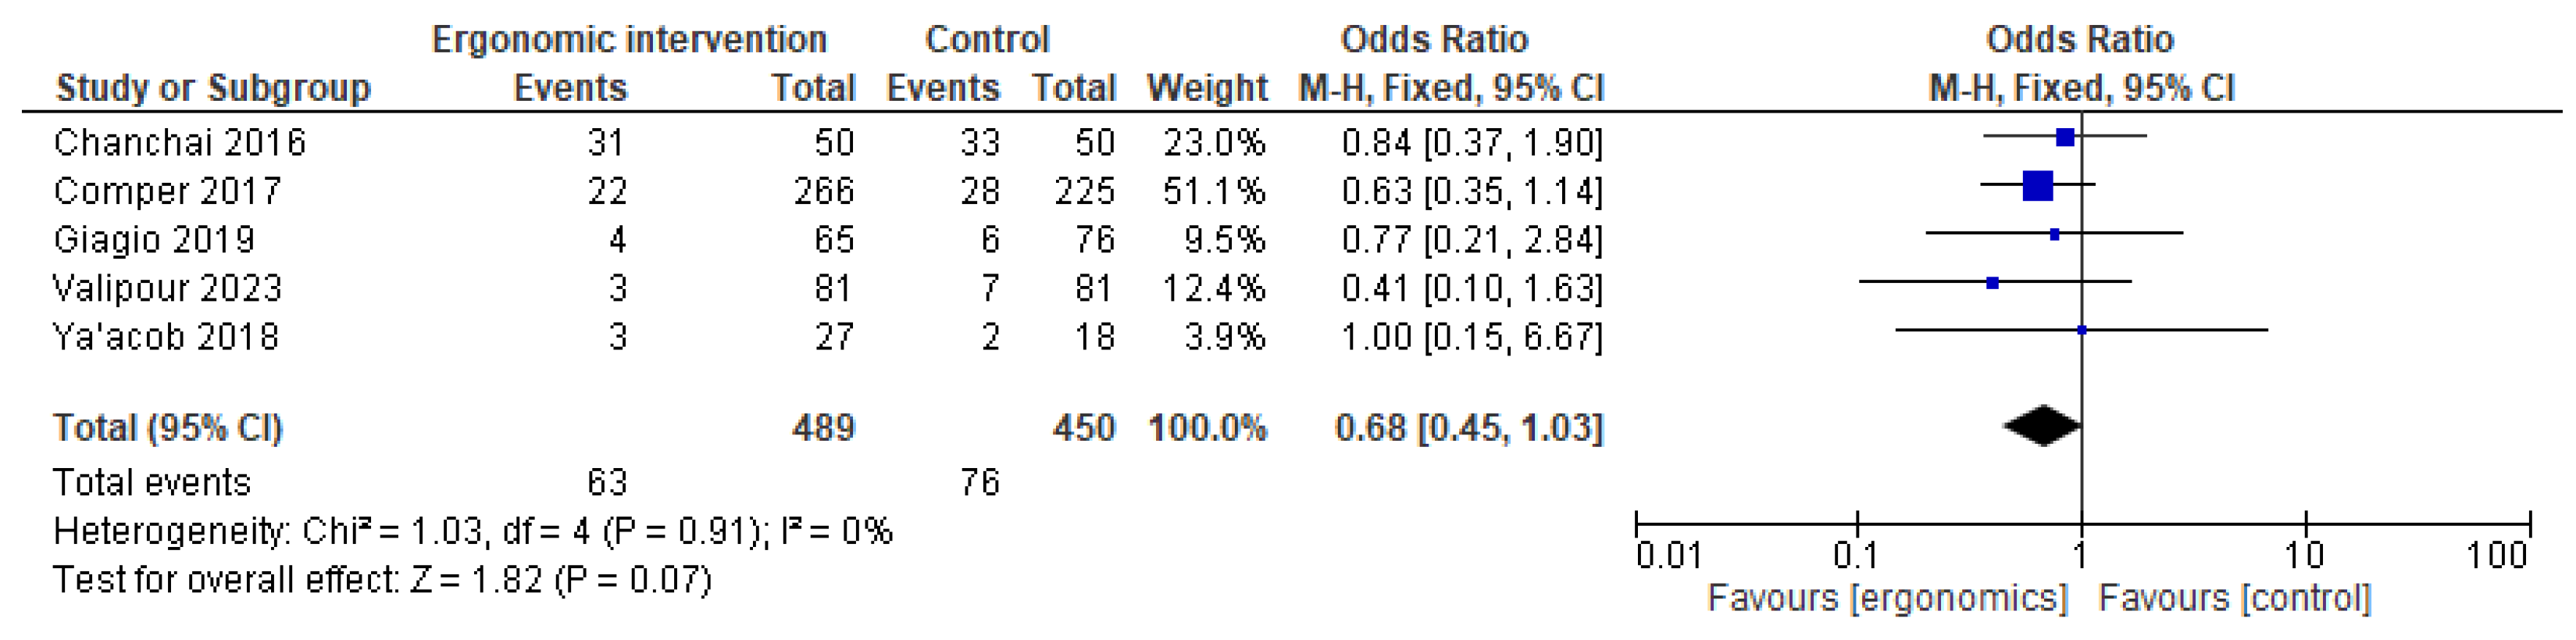Click the Chanchai 2016 study label

180,143
